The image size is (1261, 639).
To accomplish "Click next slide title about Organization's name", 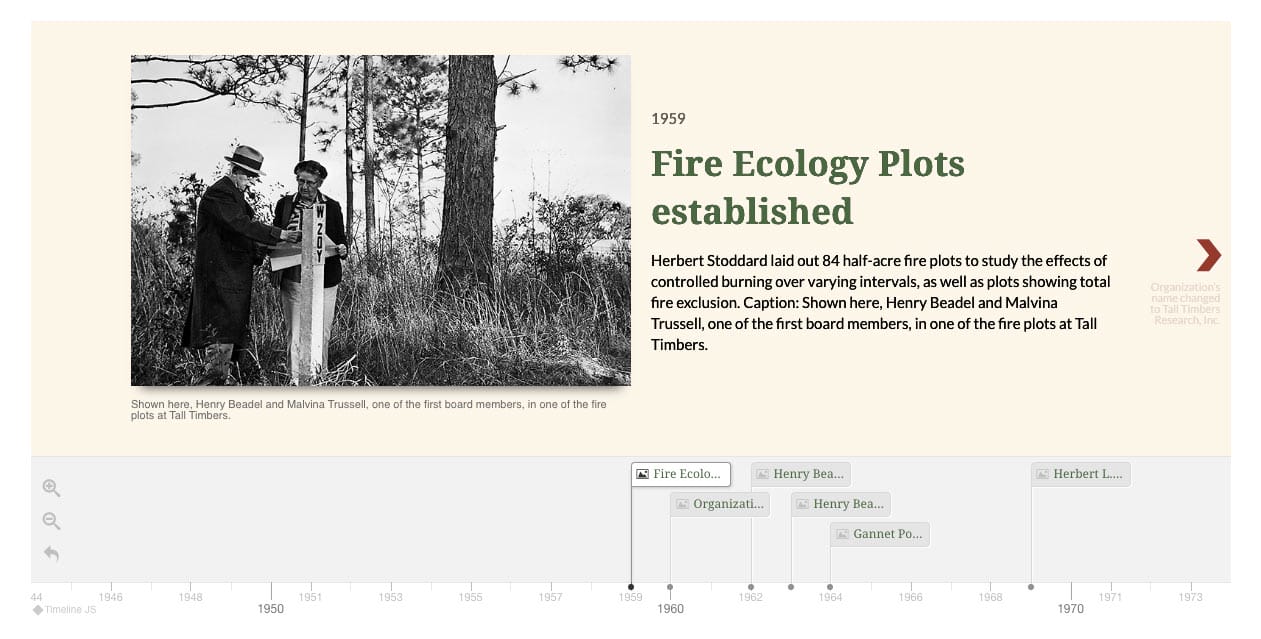I will (1185, 304).
